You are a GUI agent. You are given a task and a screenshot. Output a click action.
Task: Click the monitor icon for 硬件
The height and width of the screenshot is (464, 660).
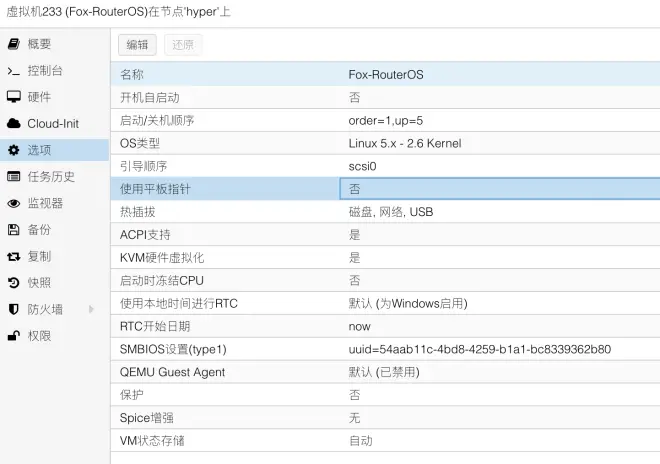click(13, 97)
